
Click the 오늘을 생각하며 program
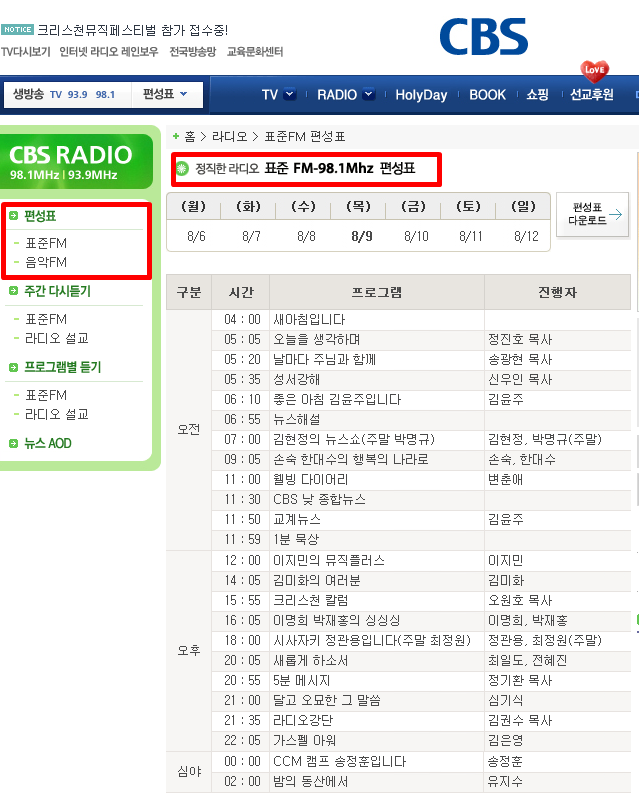(316, 340)
